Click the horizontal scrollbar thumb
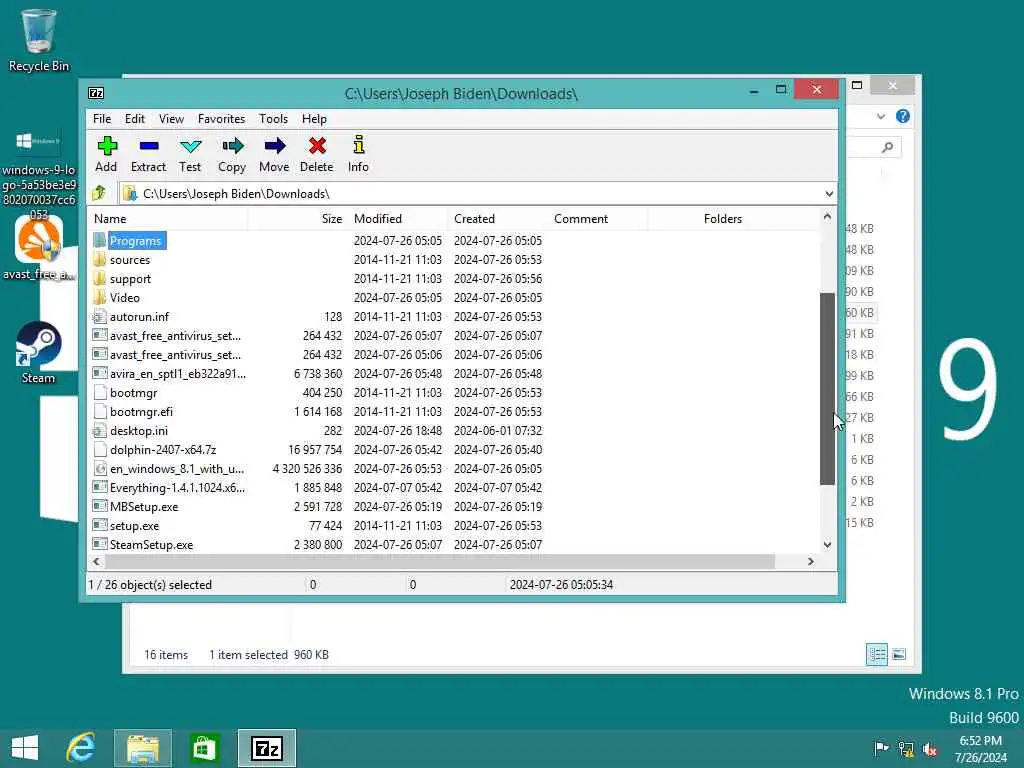The image size is (1024, 768). click(x=440, y=562)
